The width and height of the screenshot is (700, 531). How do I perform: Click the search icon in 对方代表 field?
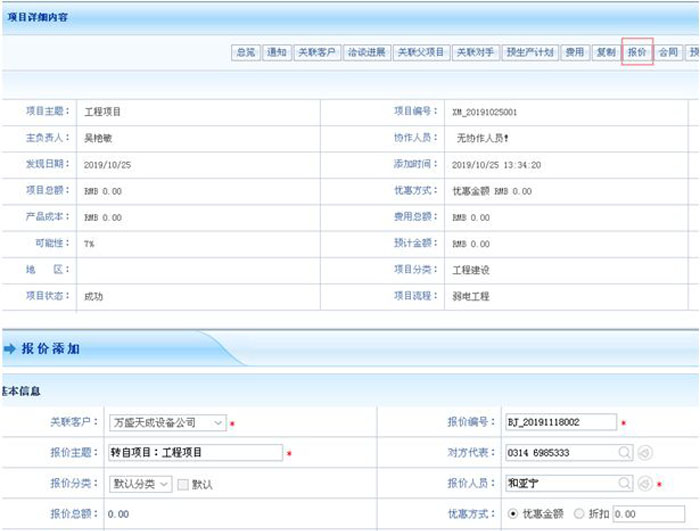[625, 453]
